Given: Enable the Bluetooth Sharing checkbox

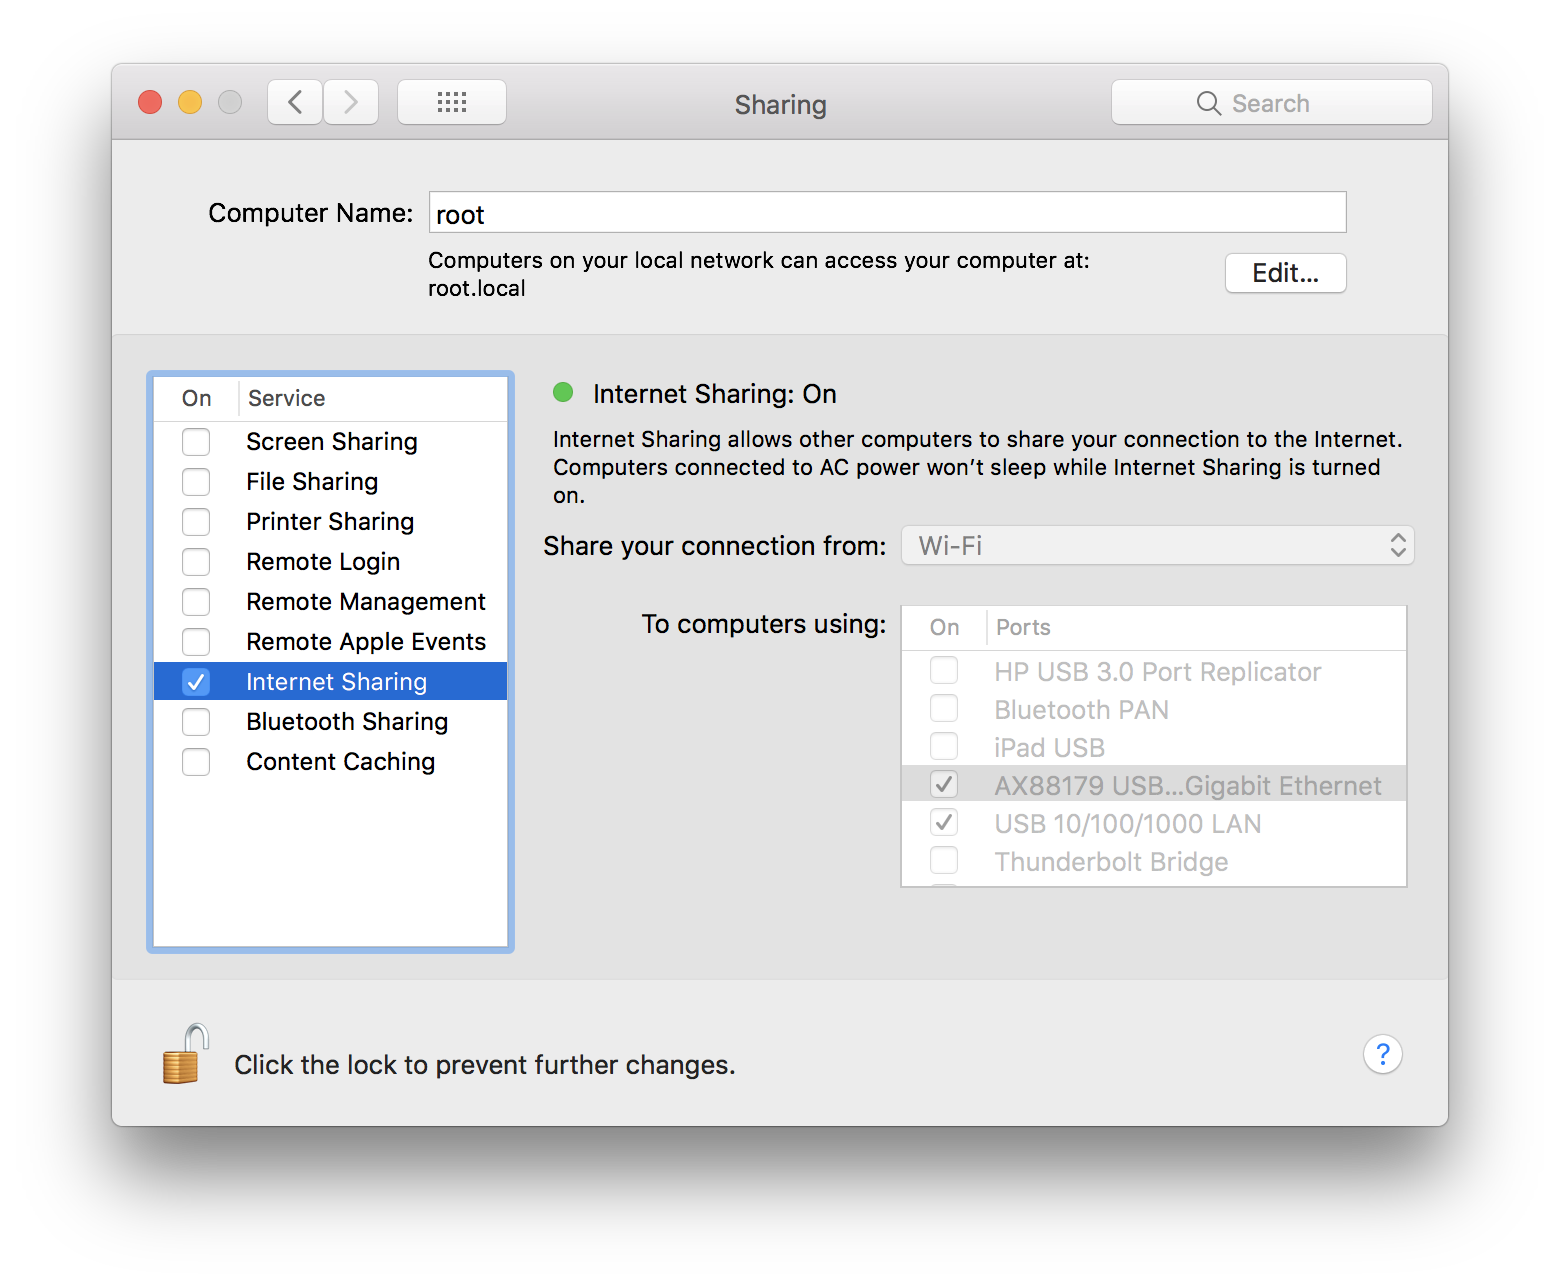Looking at the screenshot, I should coord(196,722).
